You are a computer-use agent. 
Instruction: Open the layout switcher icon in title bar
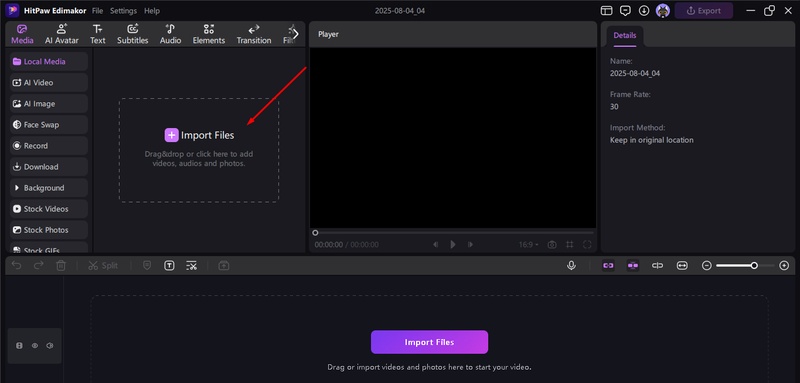[606, 11]
